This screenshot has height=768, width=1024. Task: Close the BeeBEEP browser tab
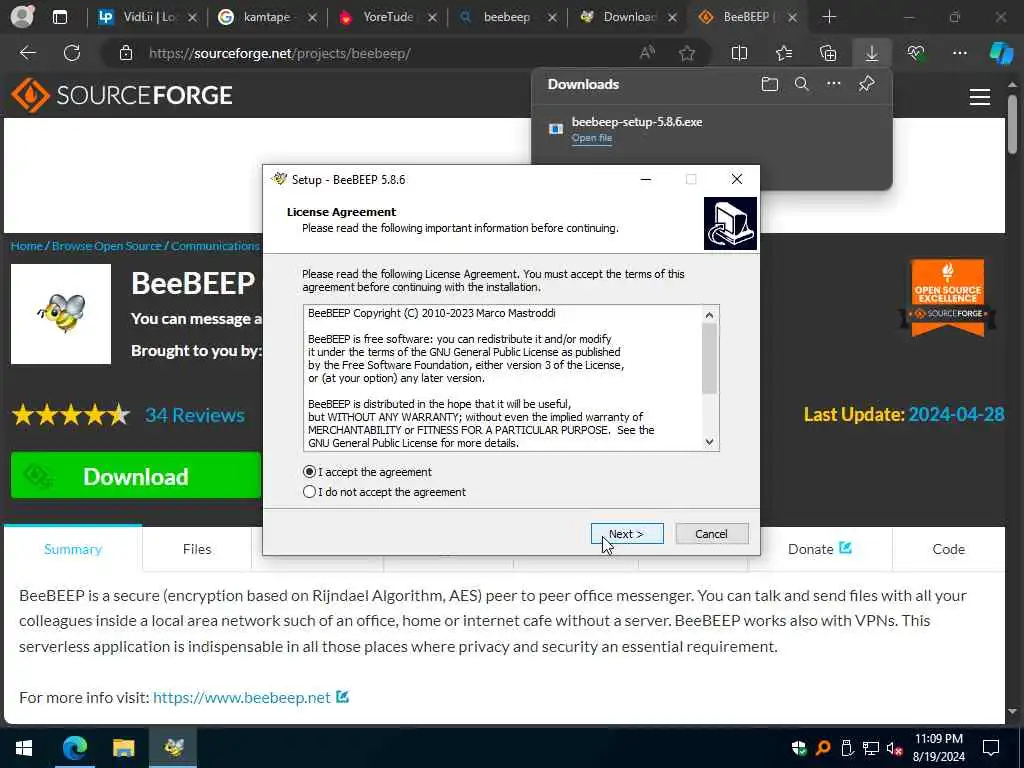pos(792,18)
